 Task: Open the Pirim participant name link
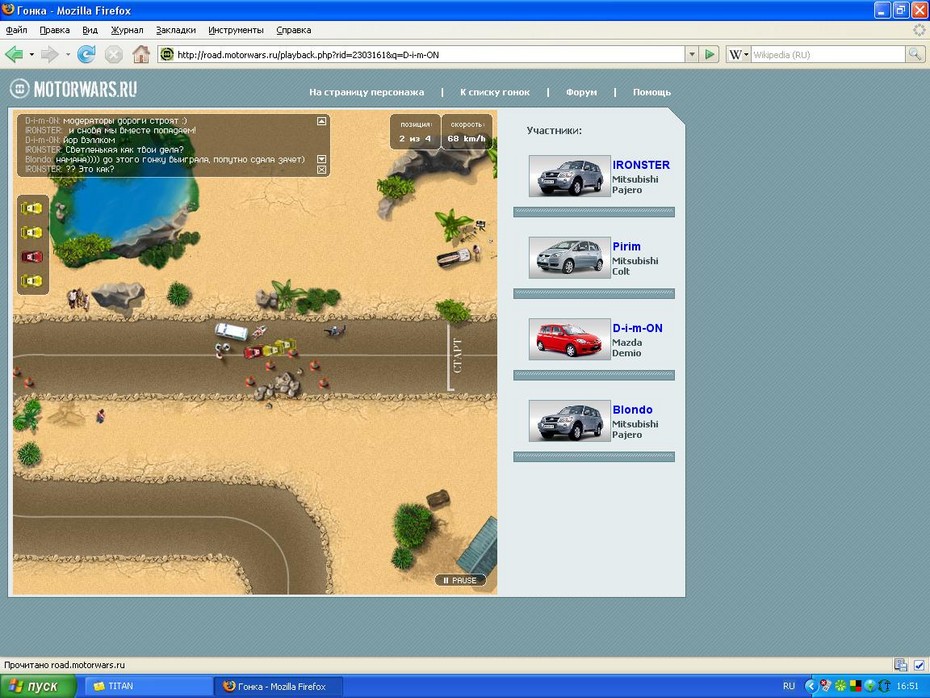coord(626,246)
